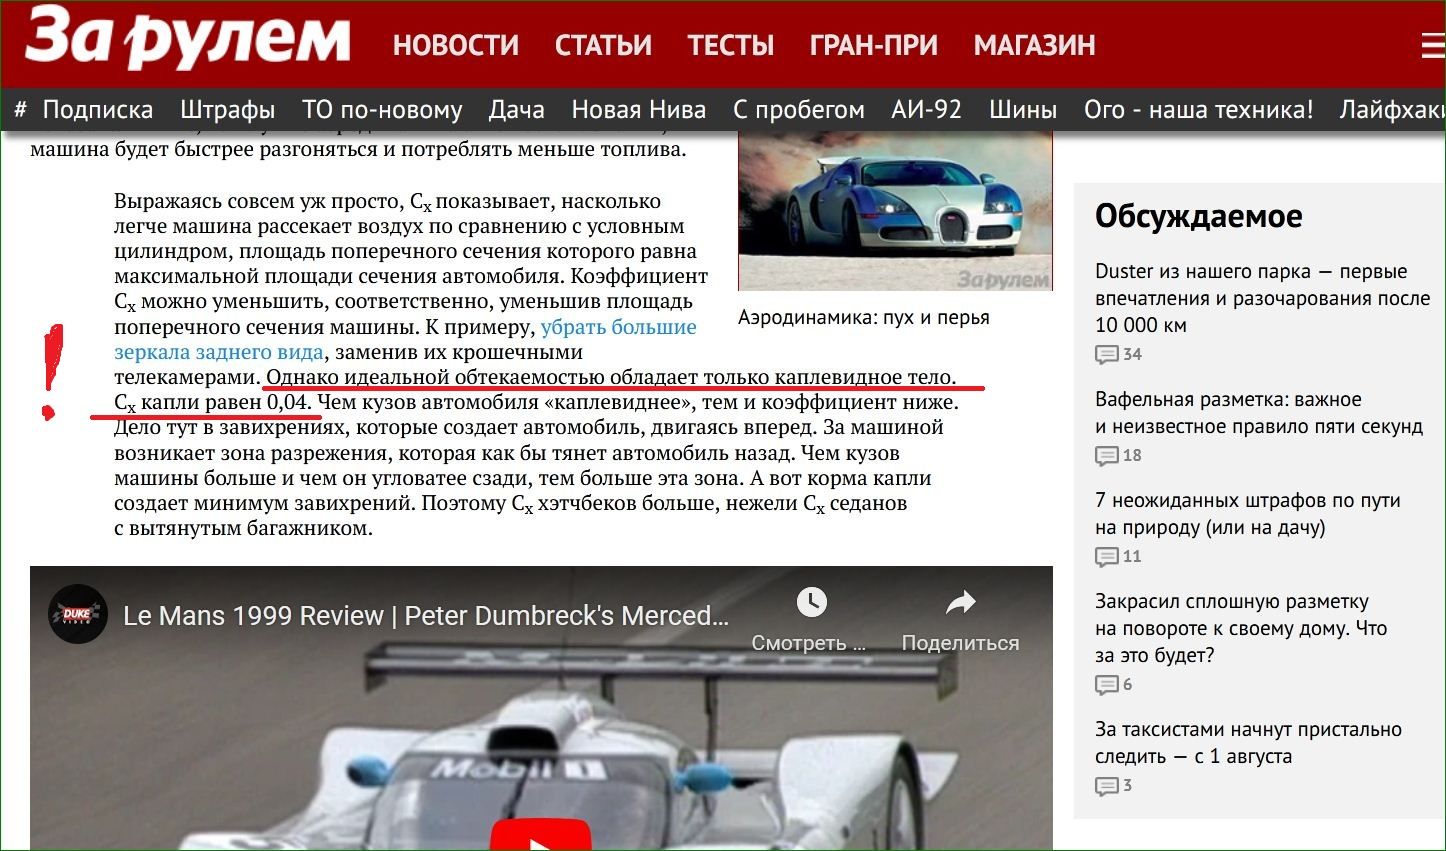Open the Duke channel avatar icon
The width and height of the screenshot is (1446, 851).
coord(77,614)
